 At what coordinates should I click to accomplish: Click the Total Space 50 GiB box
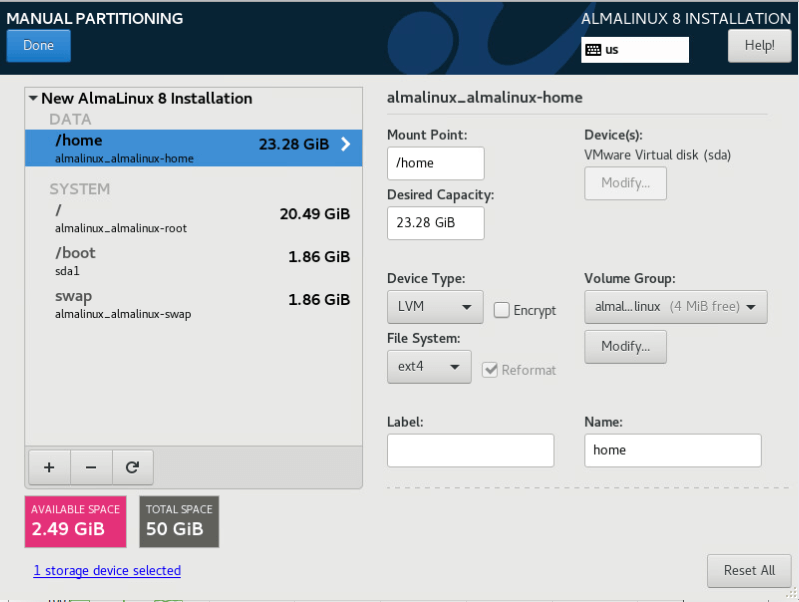point(179,521)
